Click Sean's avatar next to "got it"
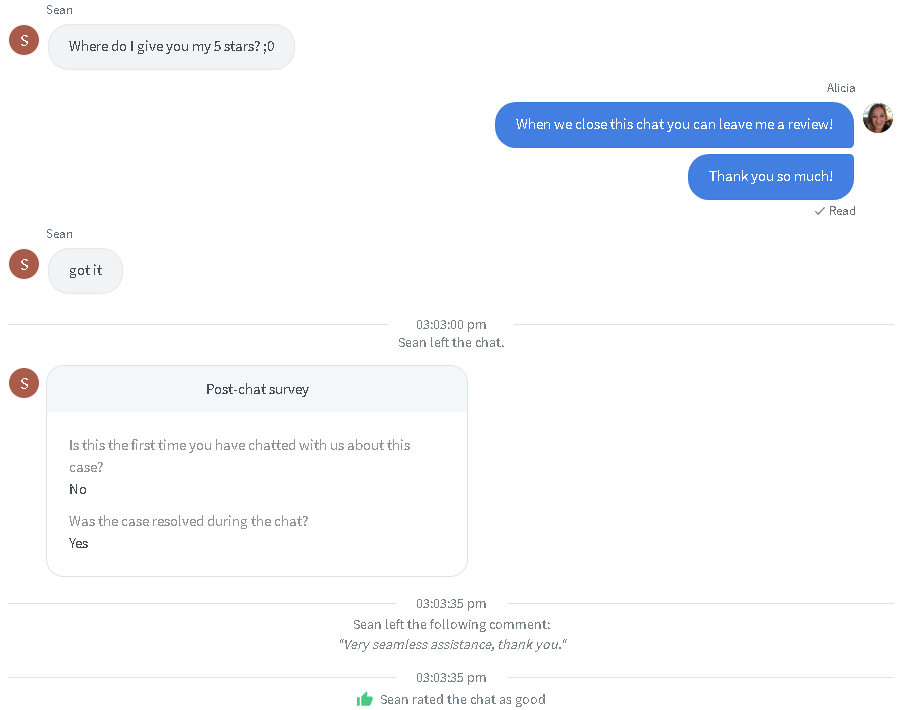 coord(24,264)
